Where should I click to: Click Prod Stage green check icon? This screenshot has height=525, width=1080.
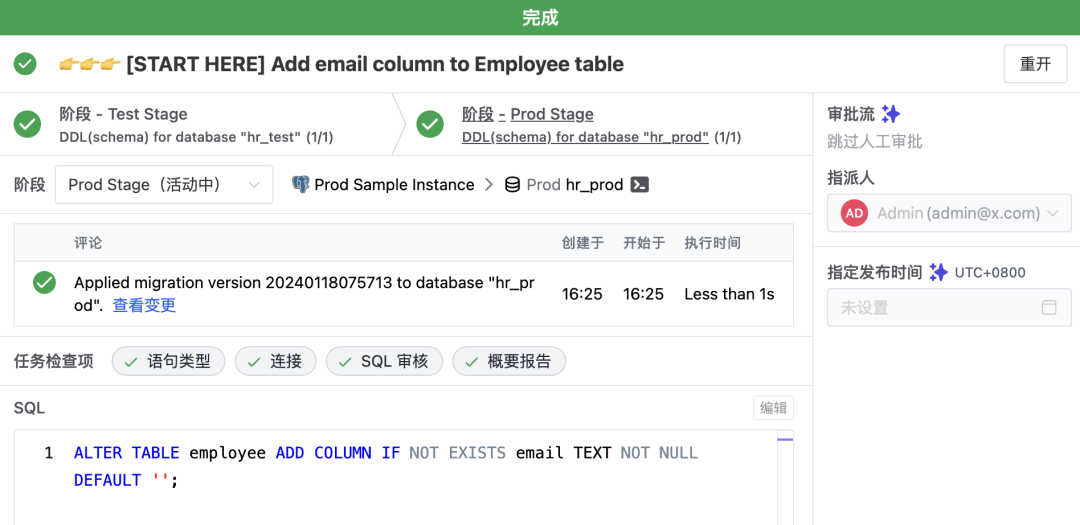430,125
